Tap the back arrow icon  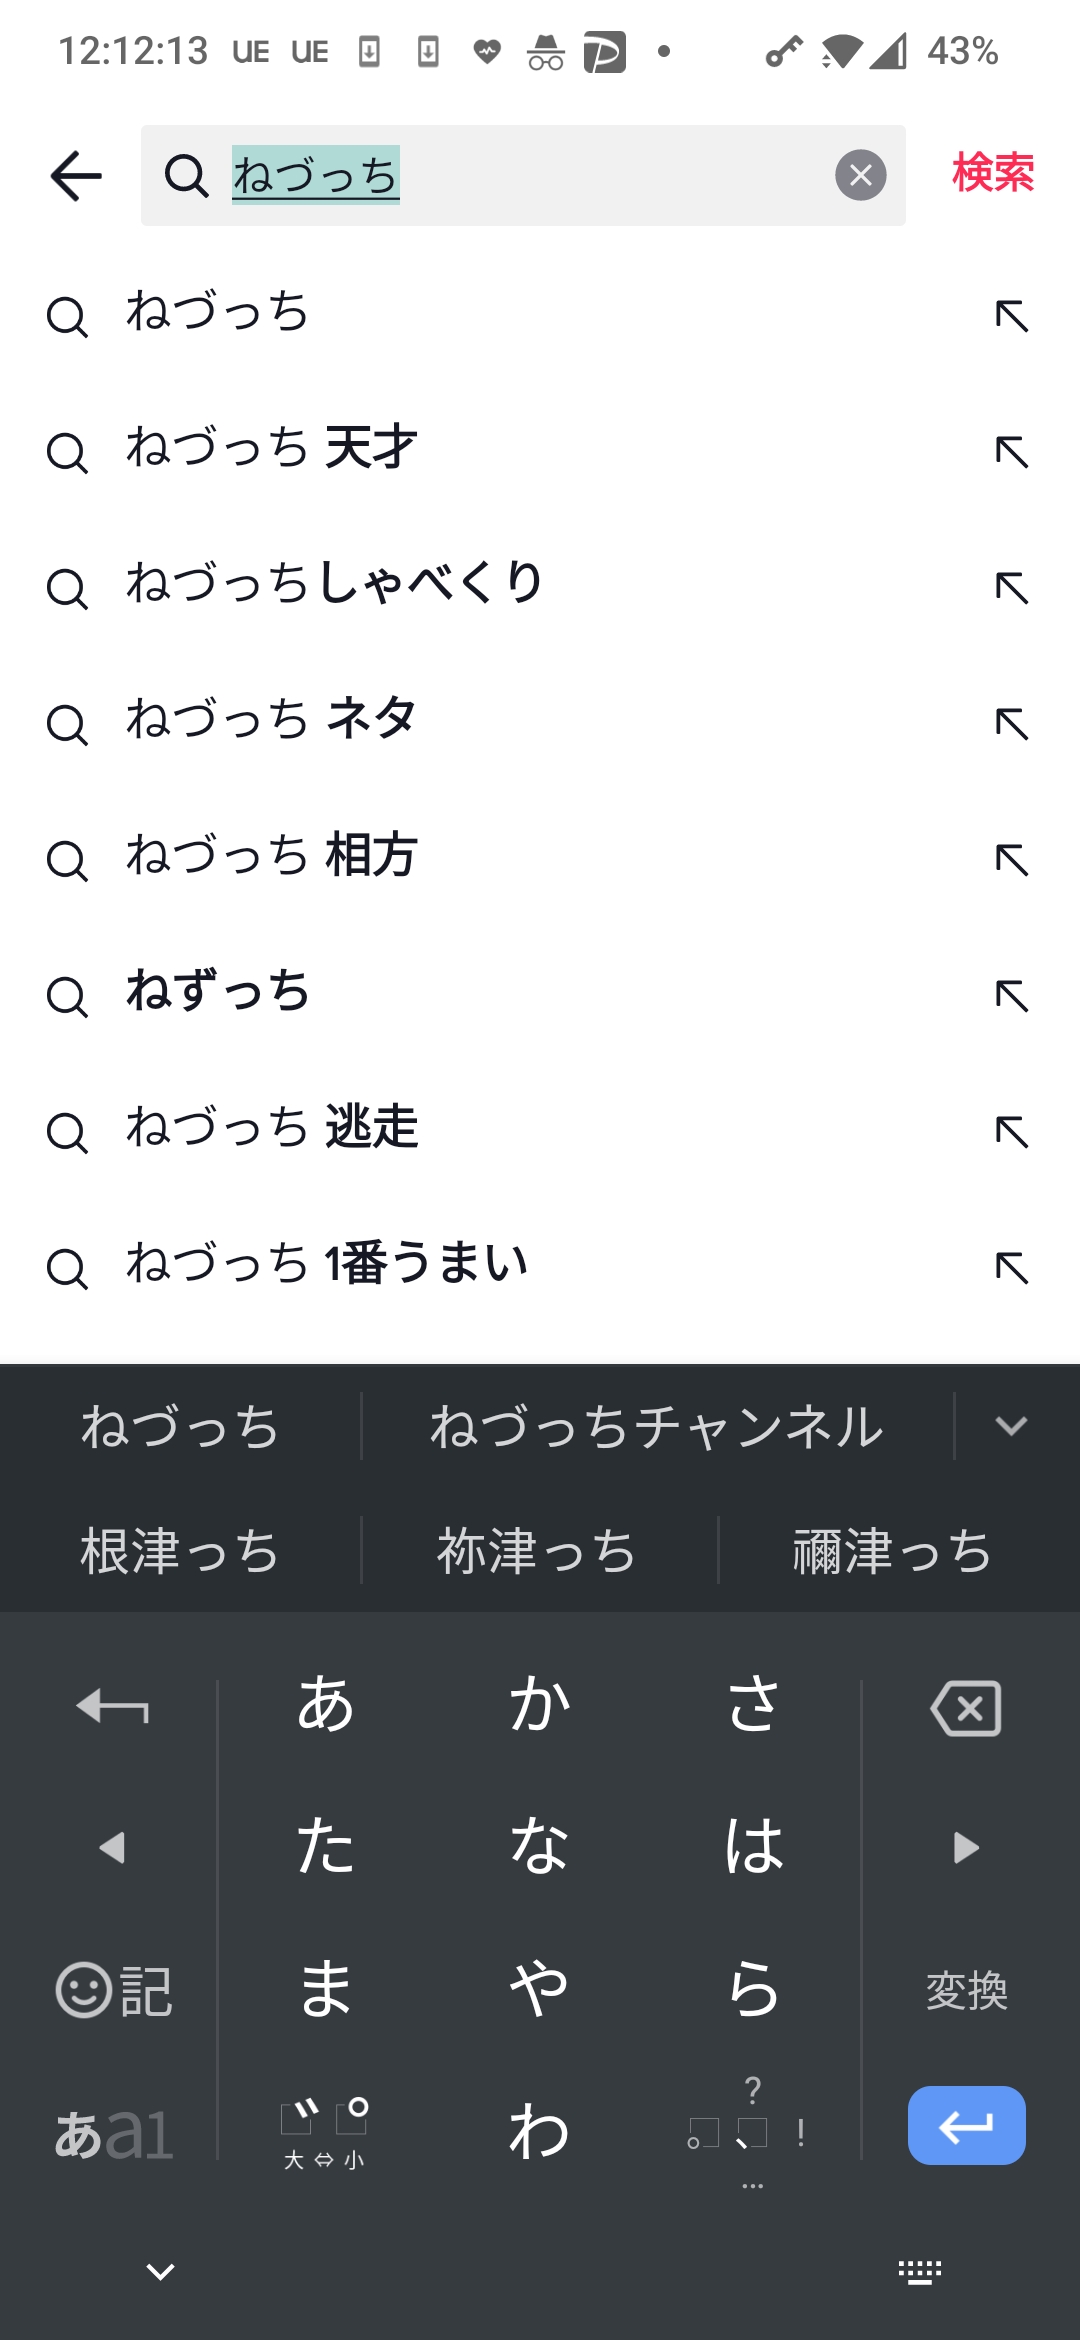coord(76,176)
